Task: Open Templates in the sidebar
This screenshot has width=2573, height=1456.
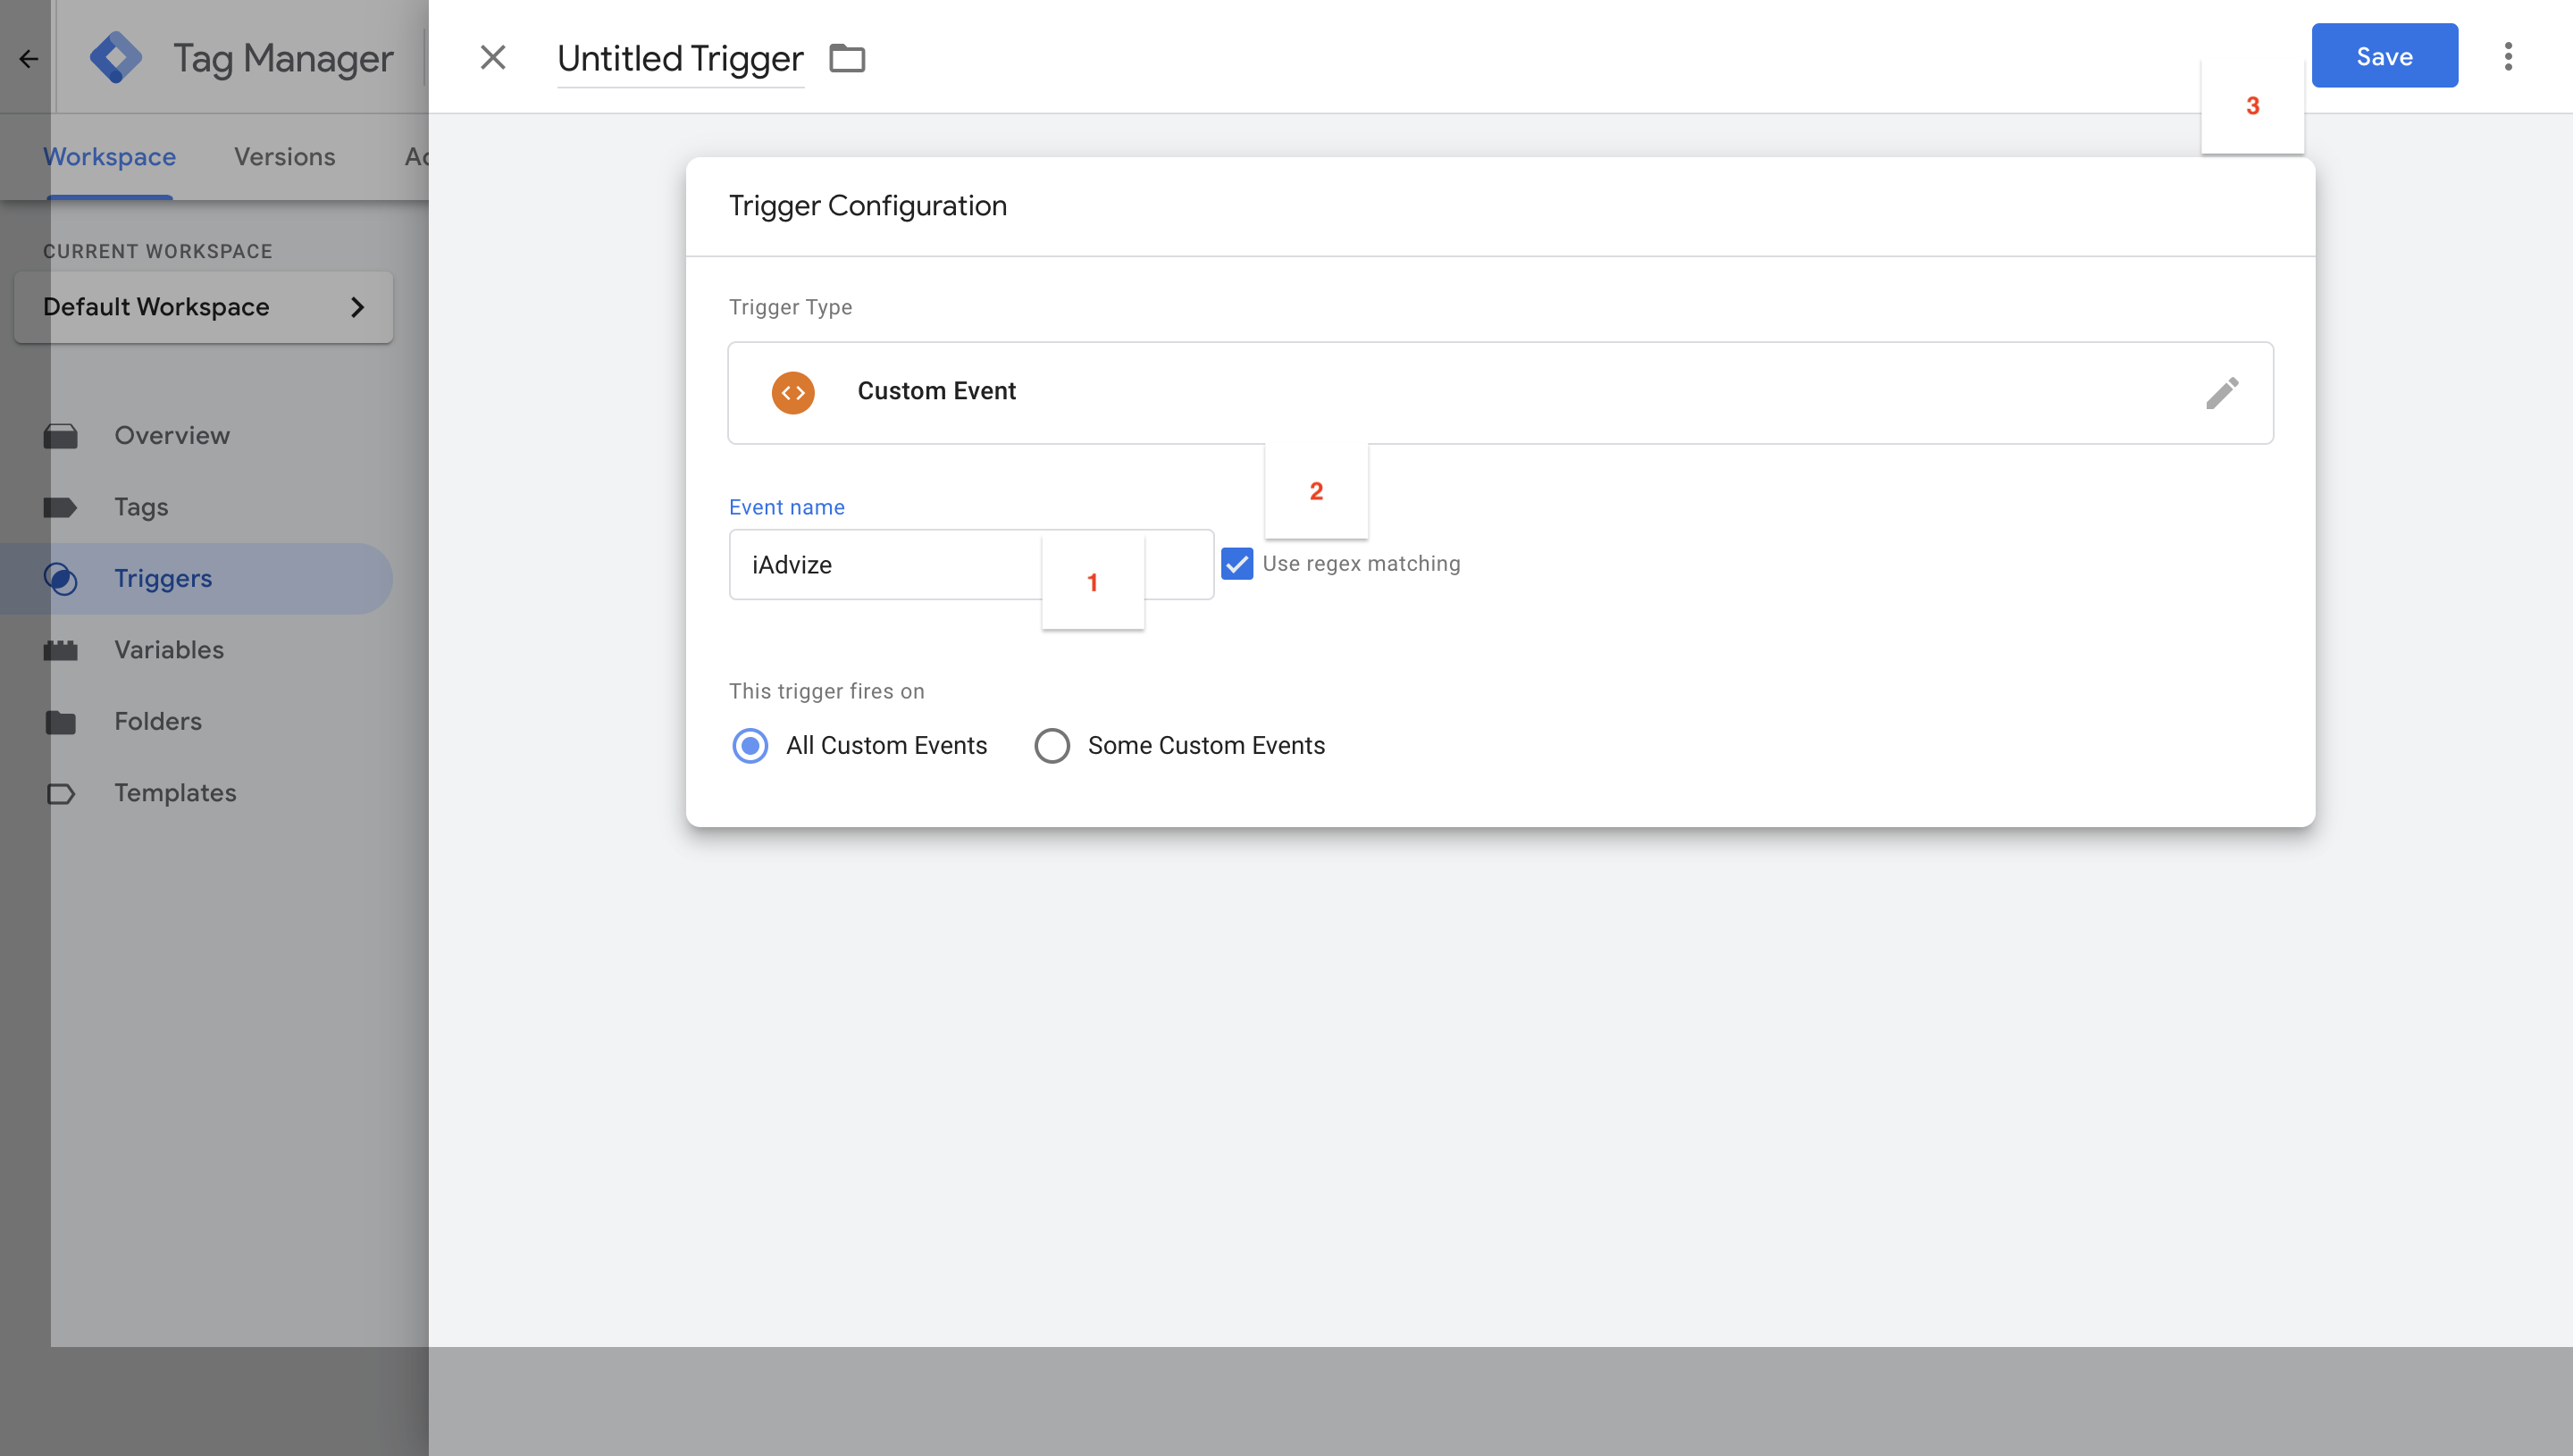Action: (175, 793)
